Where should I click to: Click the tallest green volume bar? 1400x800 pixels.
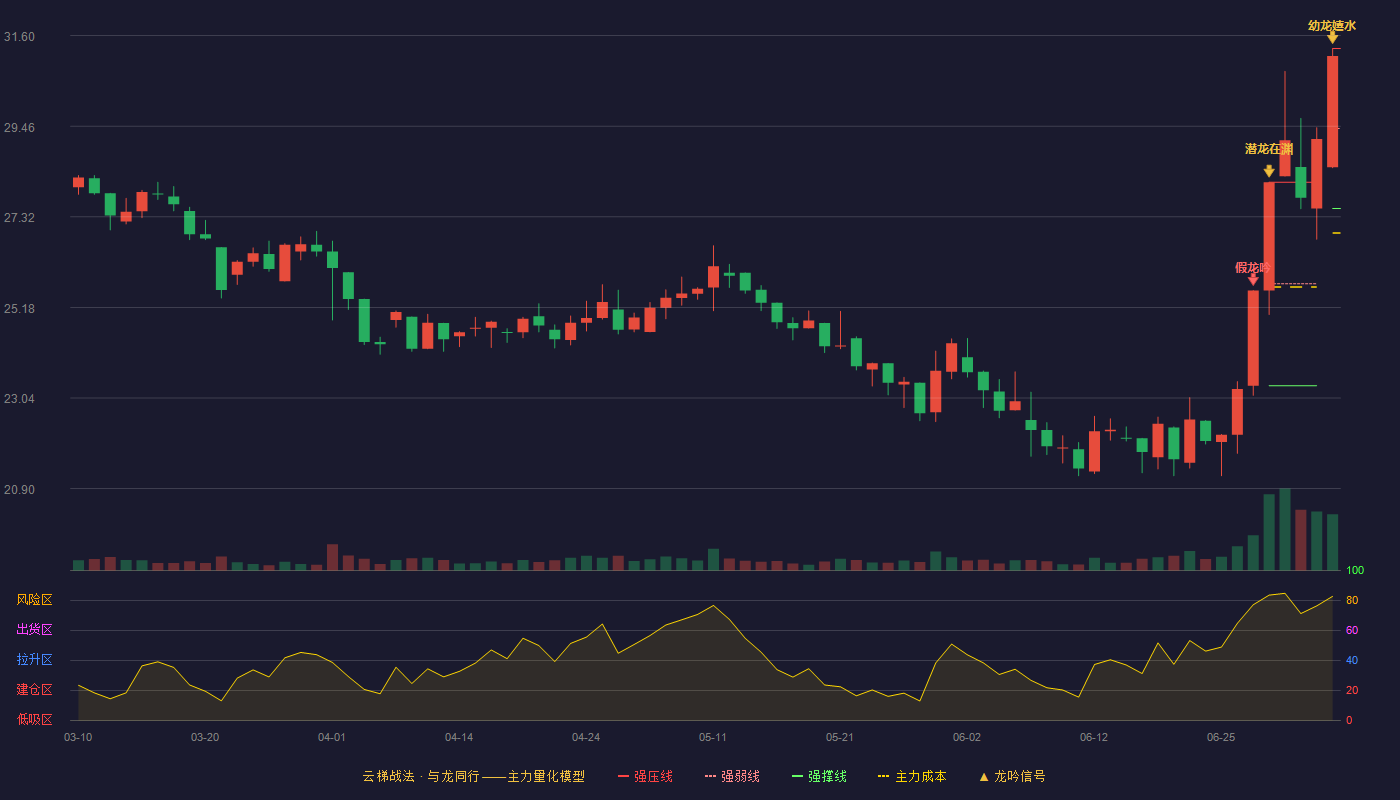click(x=1285, y=529)
